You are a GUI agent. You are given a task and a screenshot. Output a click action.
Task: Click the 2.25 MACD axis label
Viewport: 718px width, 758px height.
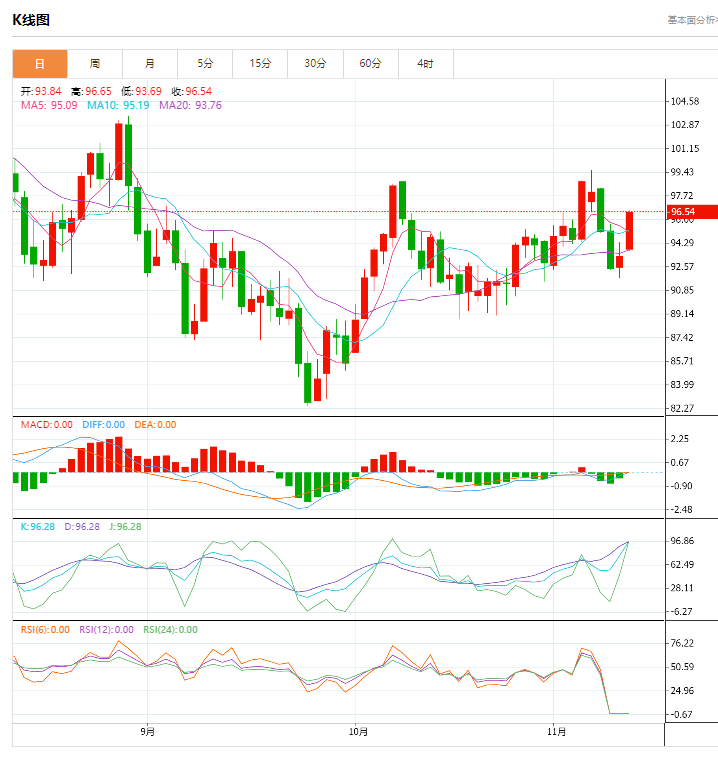click(680, 439)
